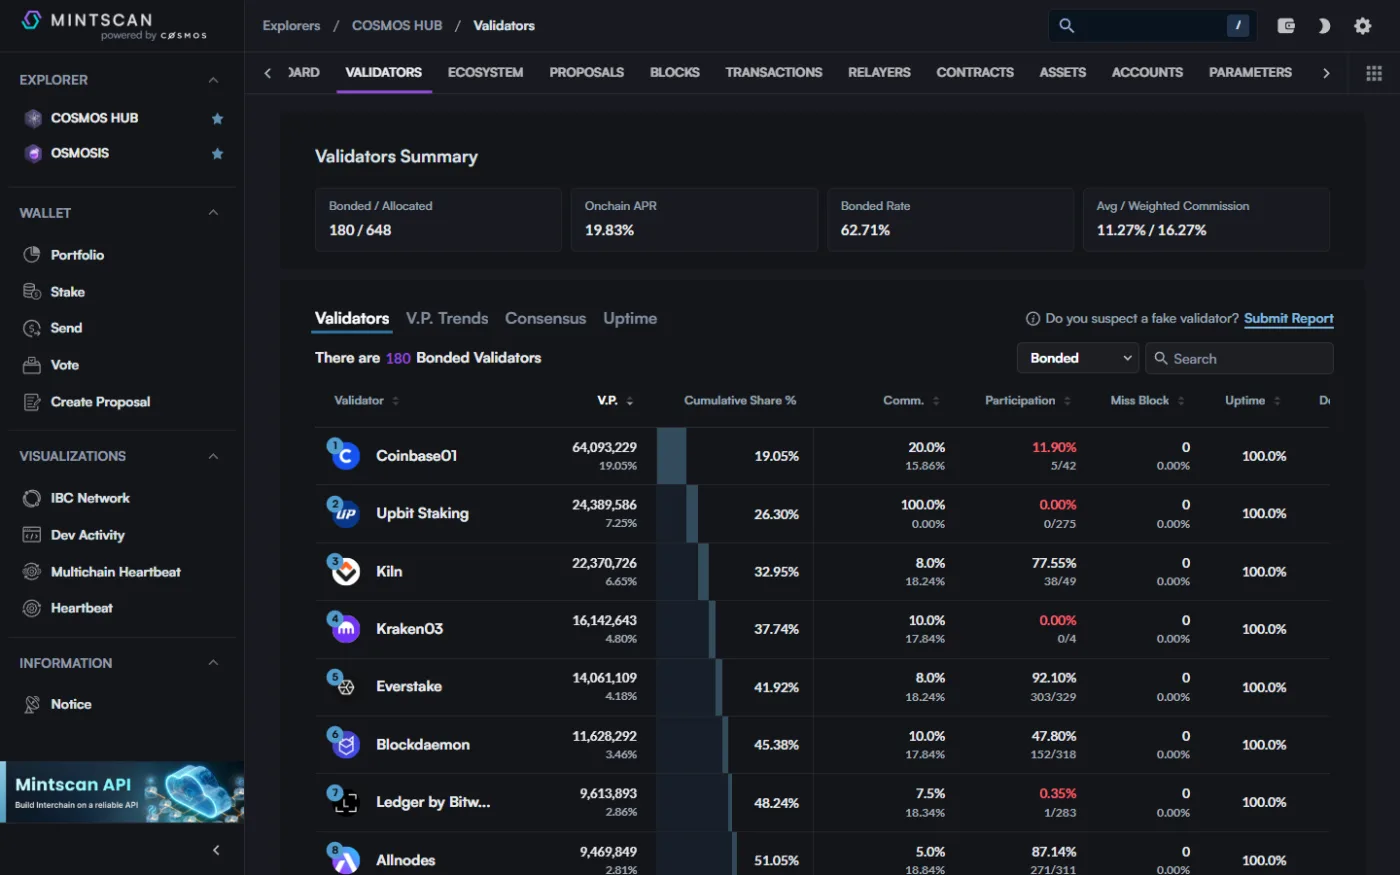Viewport: 1400px width, 875px height.
Task: Switch to Proposals tab
Action: coord(586,72)
